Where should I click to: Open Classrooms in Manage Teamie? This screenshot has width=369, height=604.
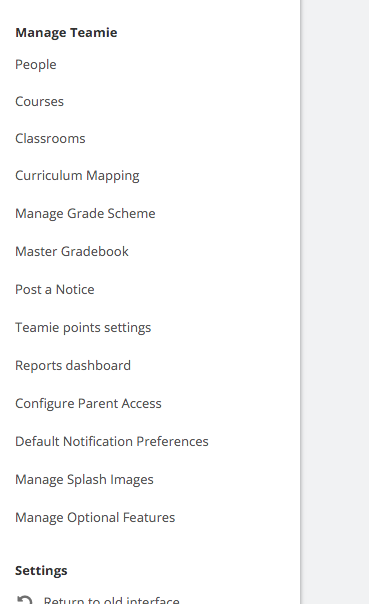50,138
